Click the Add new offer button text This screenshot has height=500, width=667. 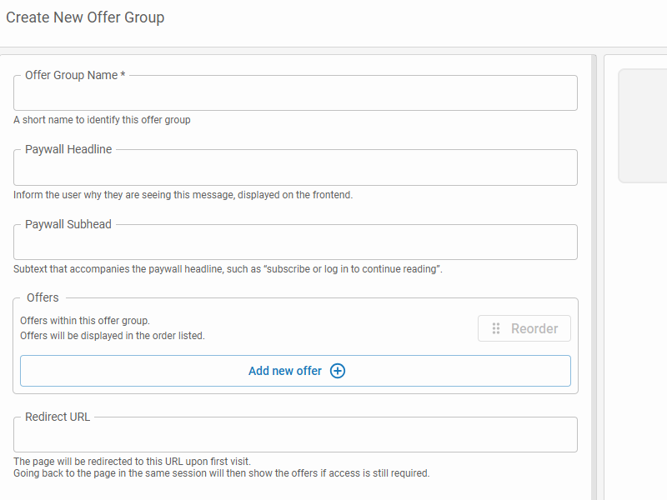[x=285, y=371]
